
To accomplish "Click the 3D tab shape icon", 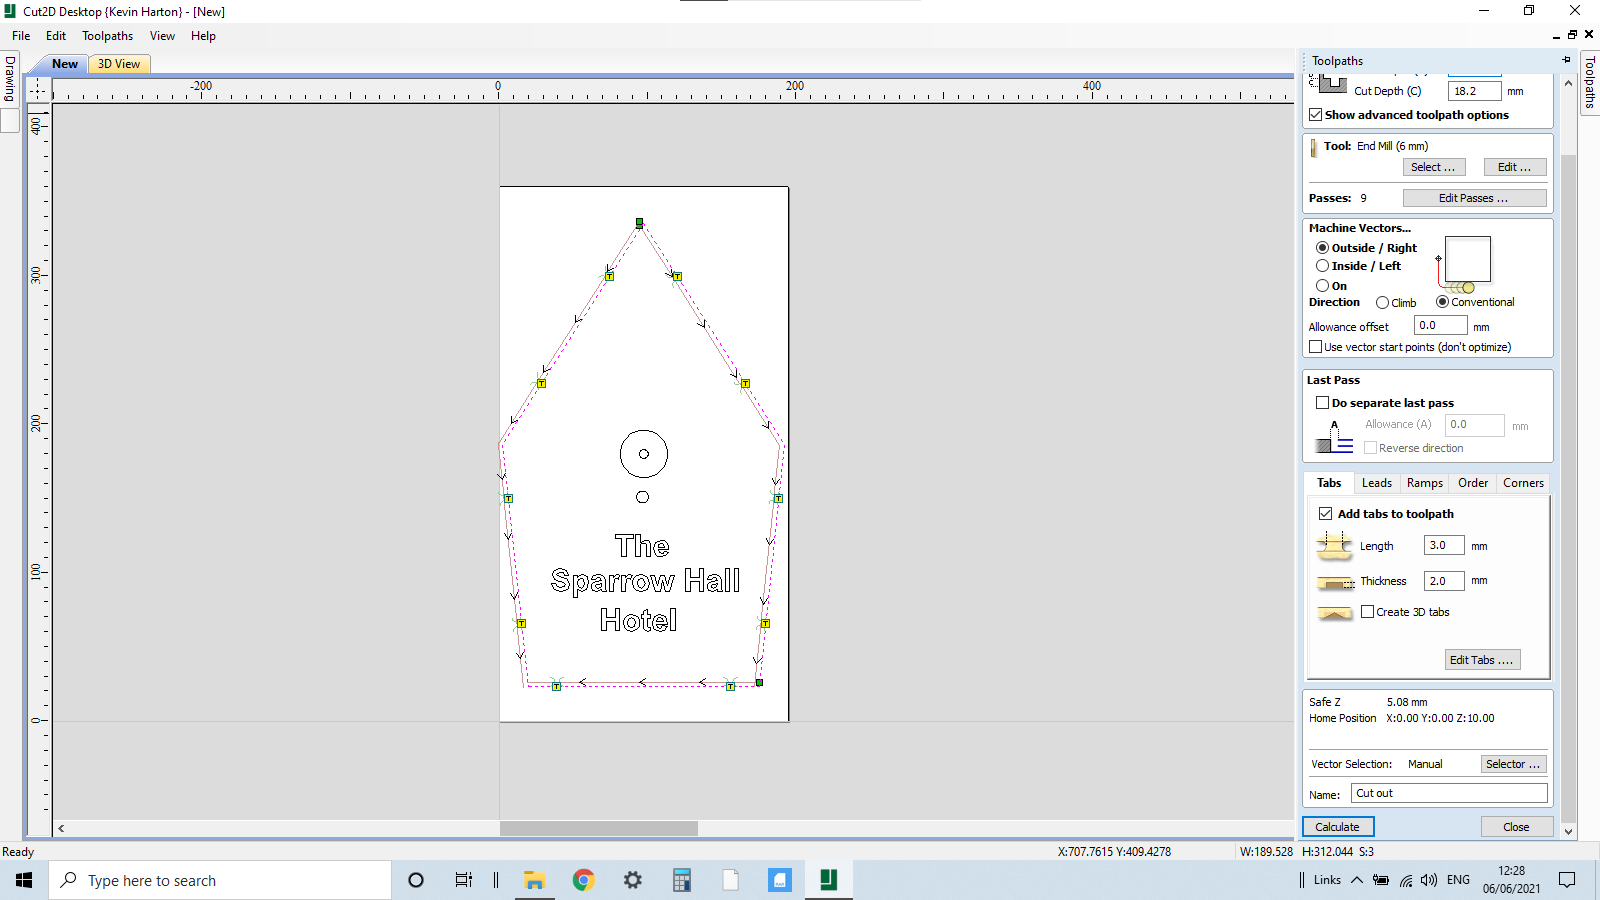I will tap(1334, 613).
